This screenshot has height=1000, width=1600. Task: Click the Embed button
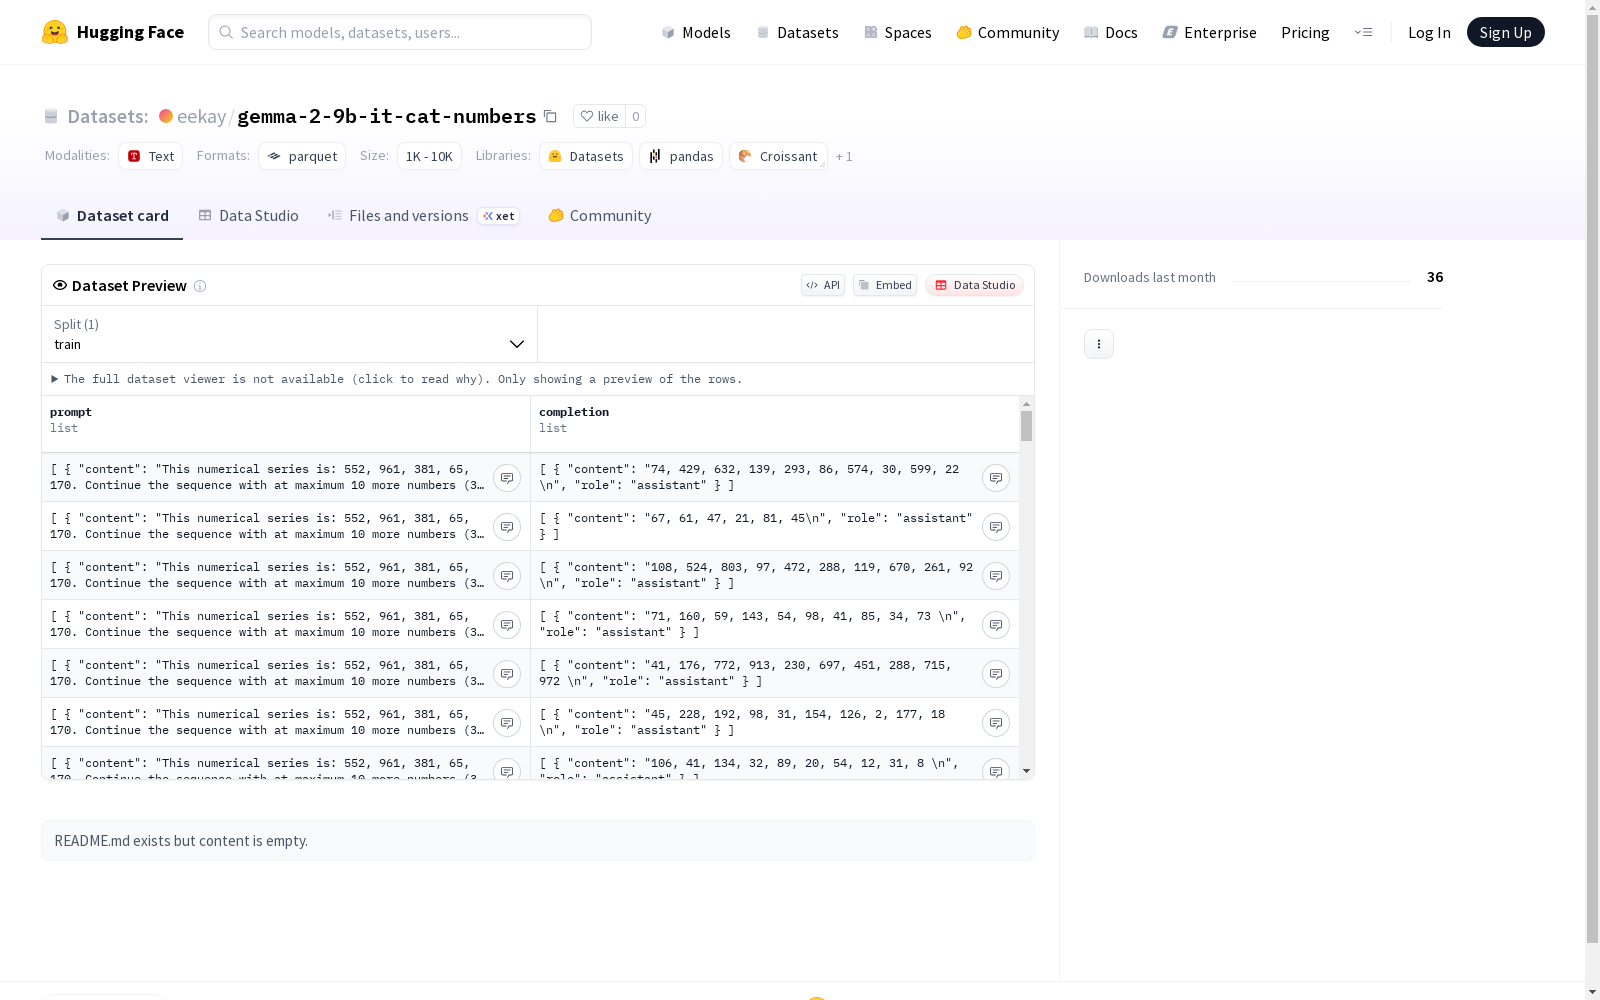[885, 285]
